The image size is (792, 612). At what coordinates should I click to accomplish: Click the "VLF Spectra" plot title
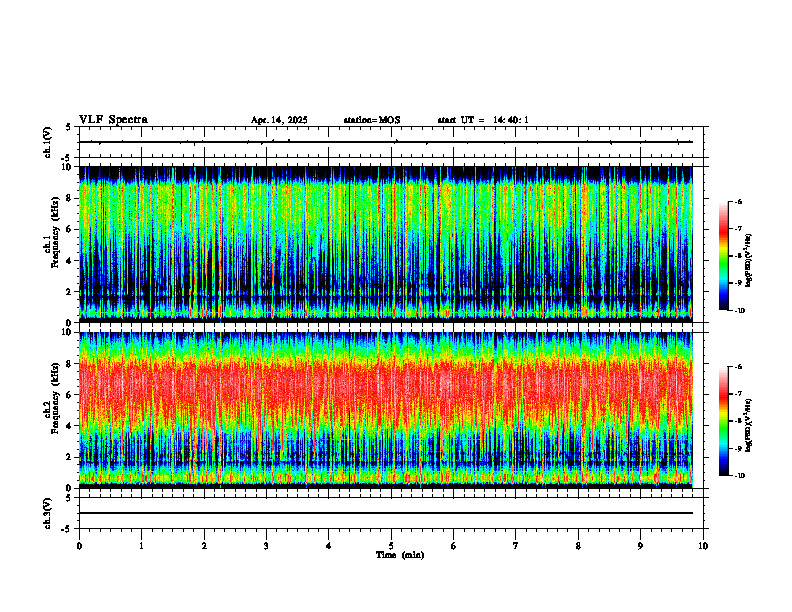coord(114,120)
